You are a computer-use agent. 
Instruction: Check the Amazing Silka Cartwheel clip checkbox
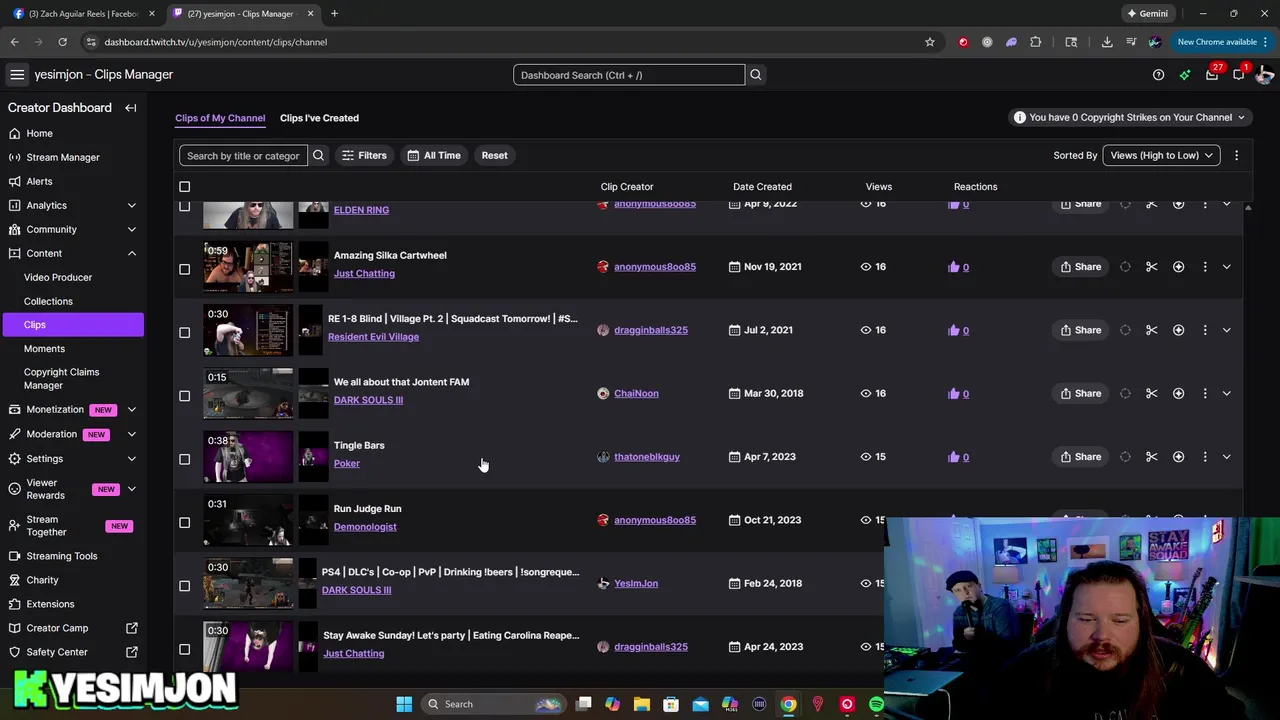tap(184, 269)
